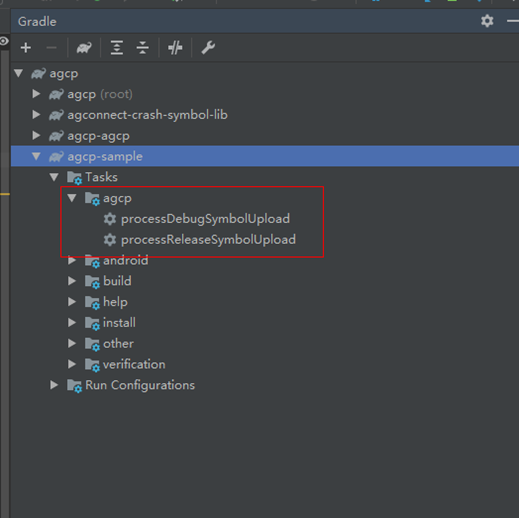This screenshot has width=519, height=518.
Task: Click the Run Configurations folder icon
Action: [x=74, y=386]
